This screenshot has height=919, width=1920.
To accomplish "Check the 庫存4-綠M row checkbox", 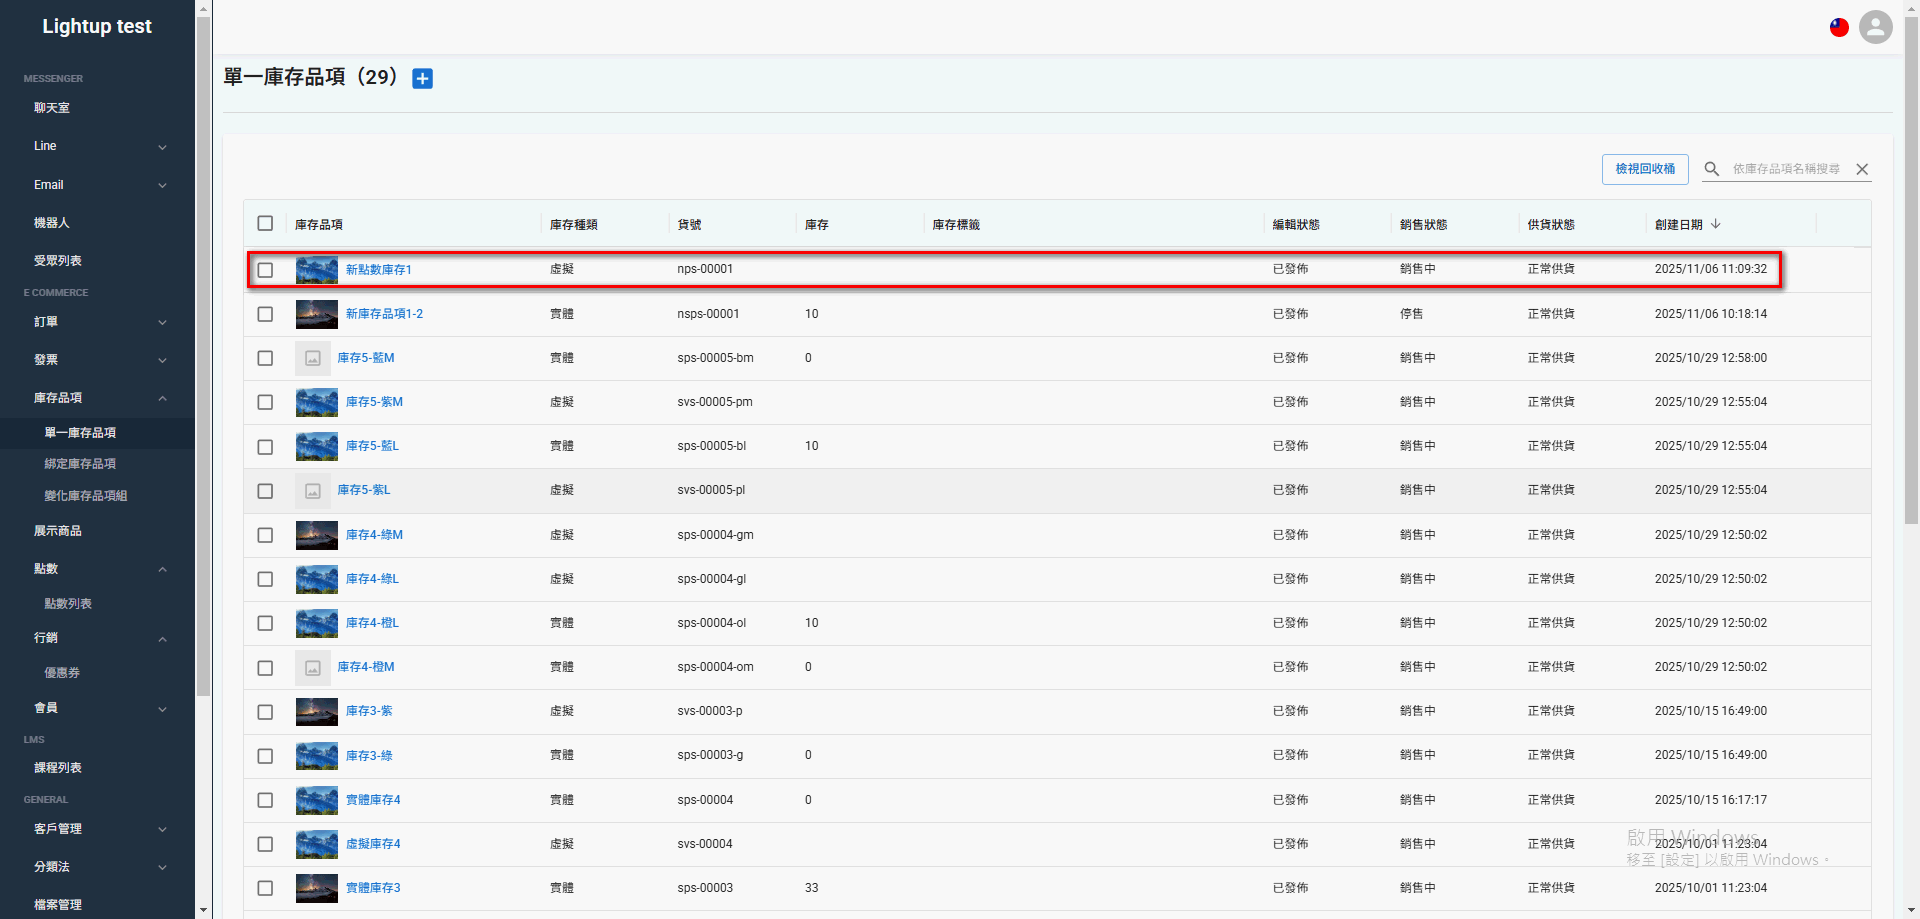I will [265, 535].
